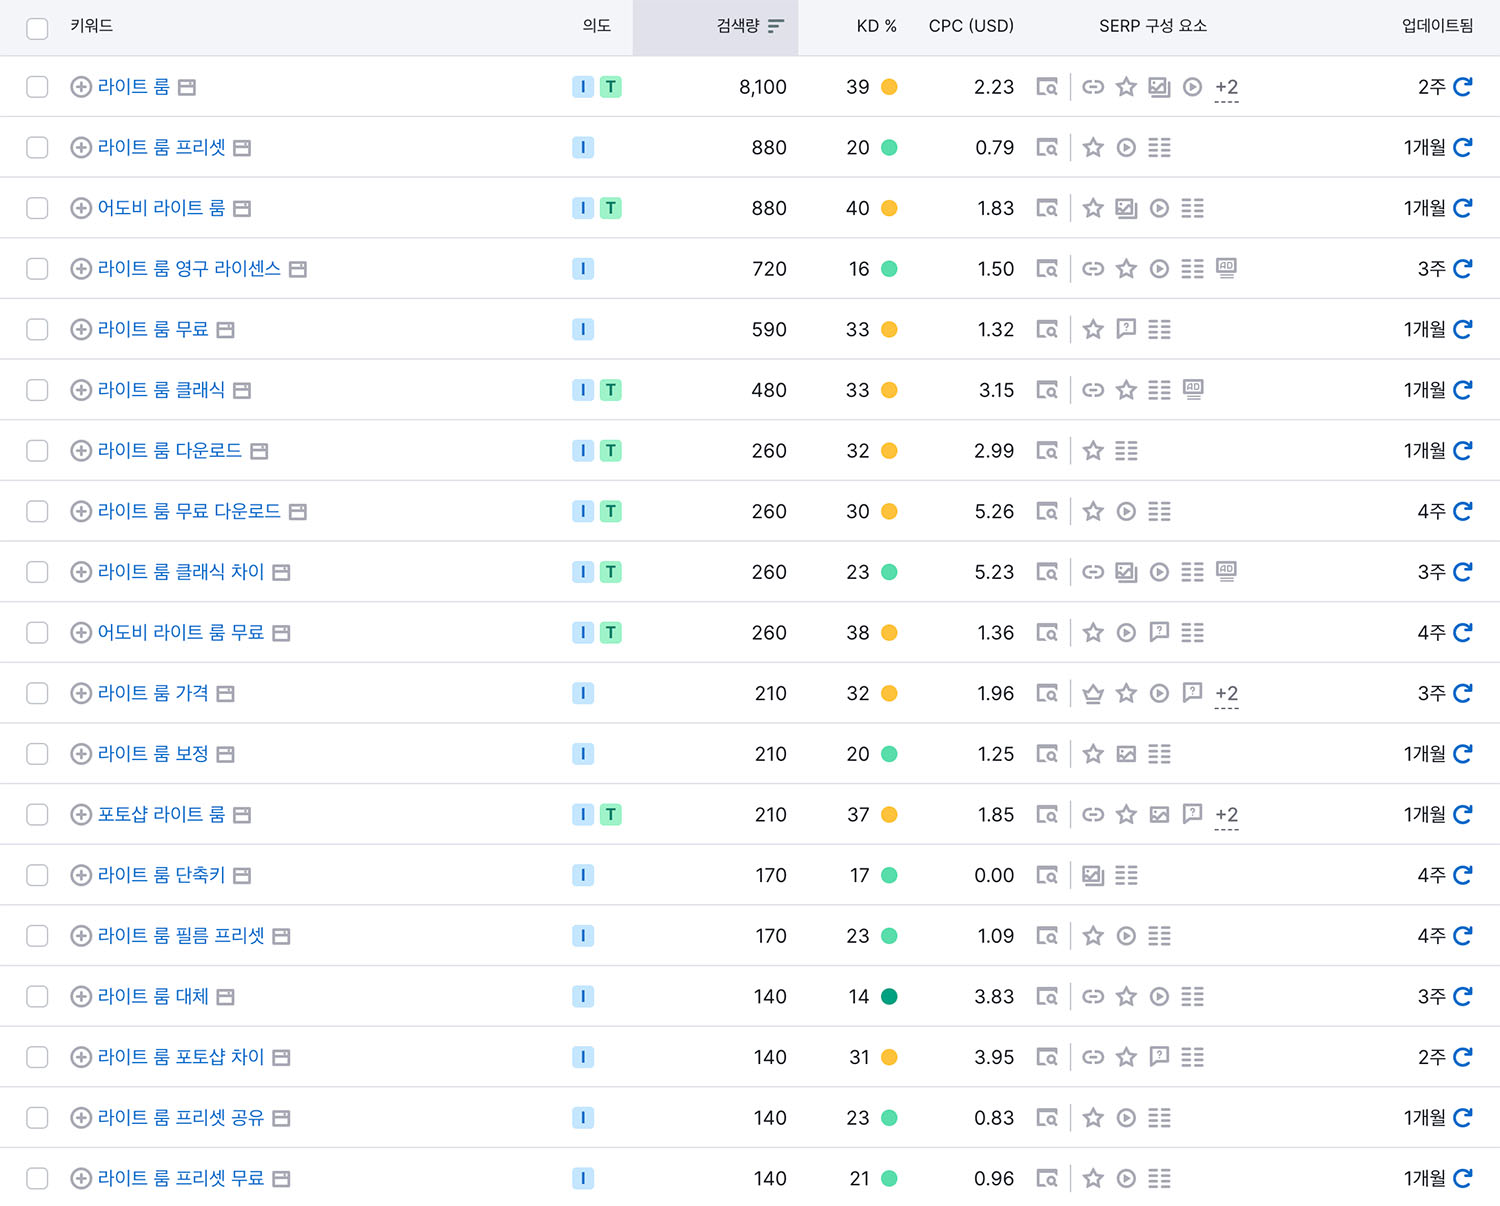
Task: Sort by 업데이트됨 column header
Action: pos(1437,26)
